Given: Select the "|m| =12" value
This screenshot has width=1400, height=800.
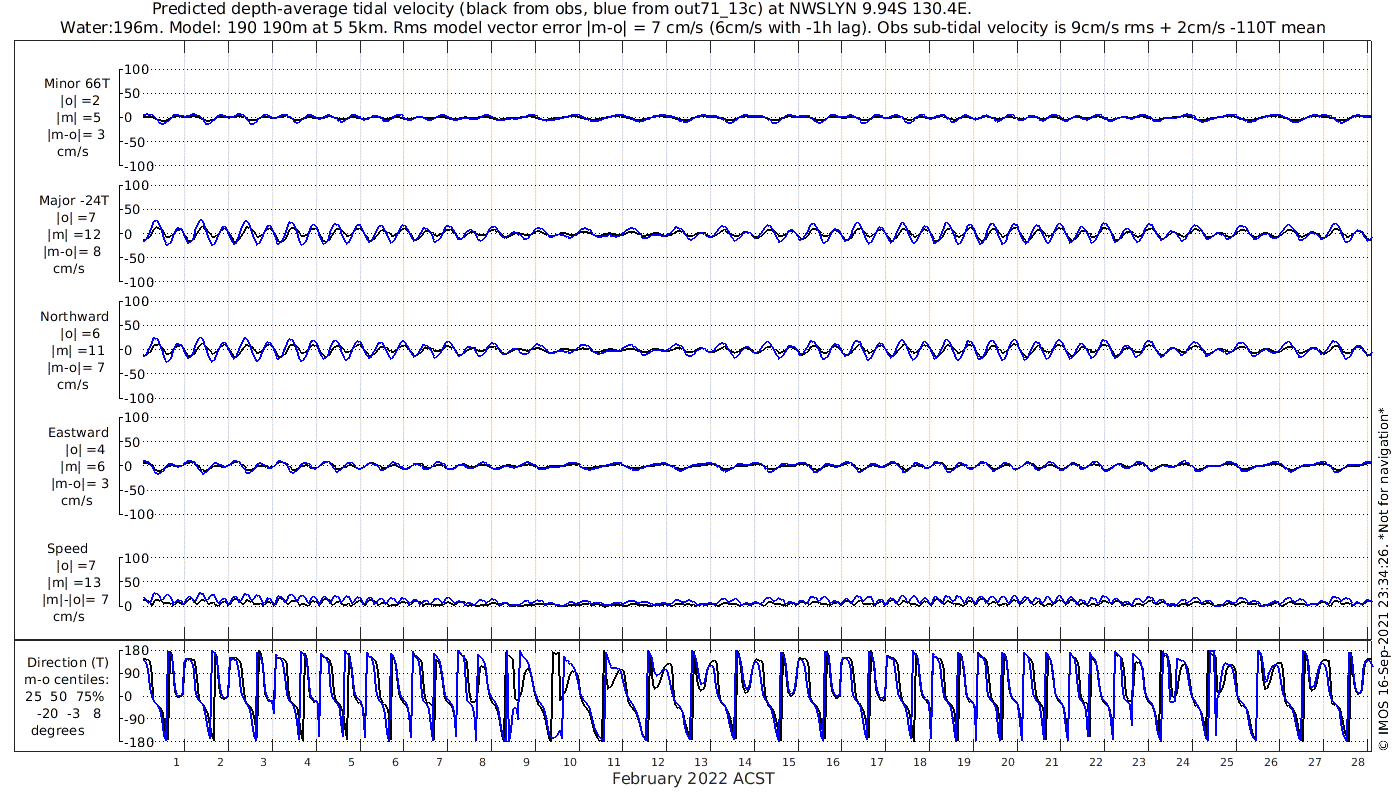Looking at the screenshot, I should tap(78, 234).
